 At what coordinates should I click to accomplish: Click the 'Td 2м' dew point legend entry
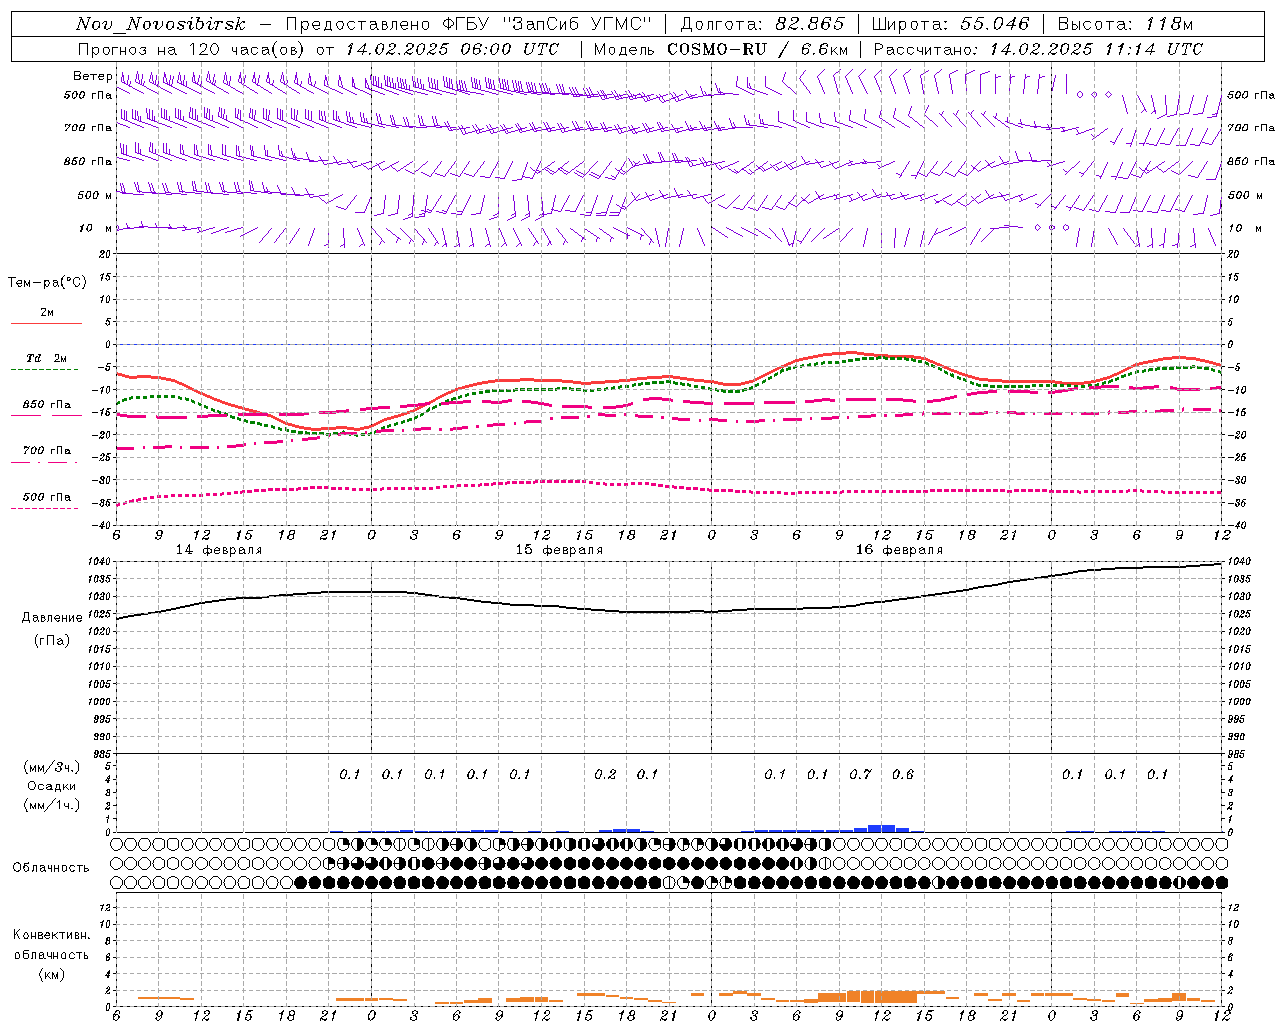pyautogui.click(x=47, y=358)
